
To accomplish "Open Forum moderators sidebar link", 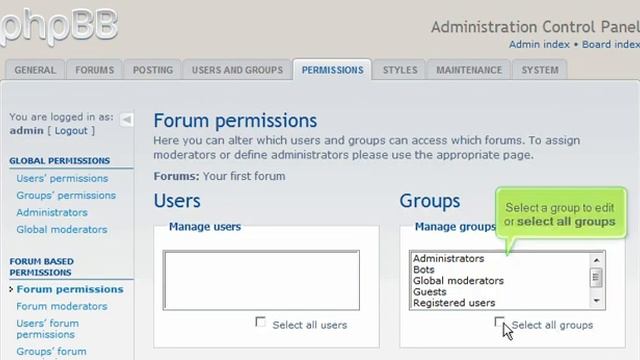I will [x=62, y=307].
